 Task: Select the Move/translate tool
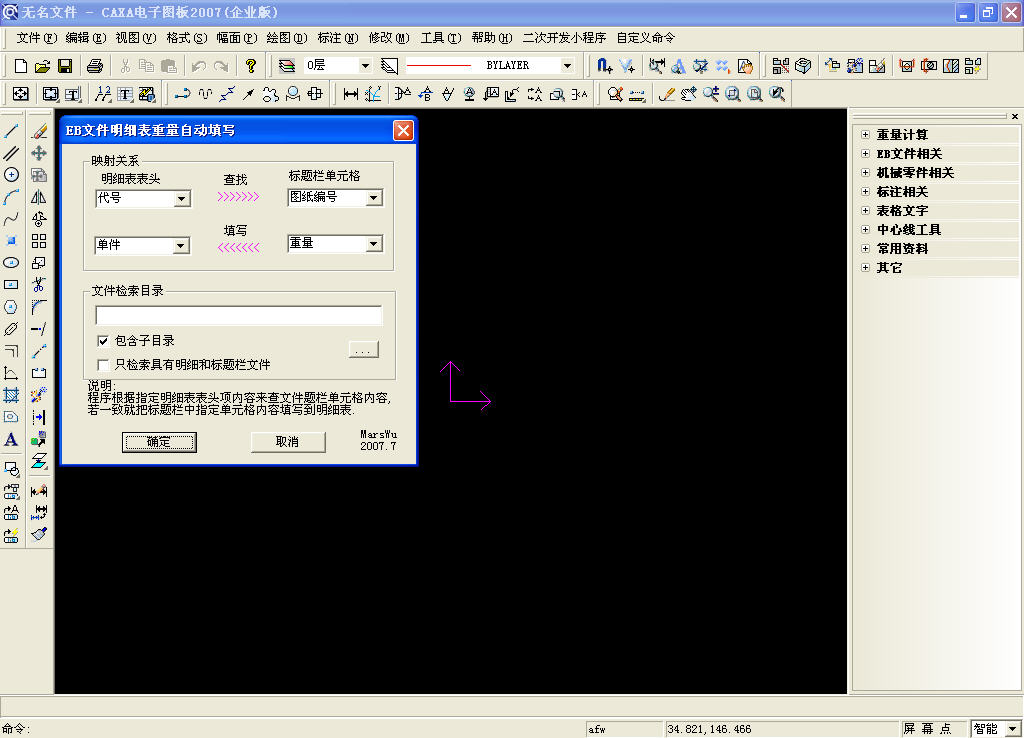click(39, 153)
